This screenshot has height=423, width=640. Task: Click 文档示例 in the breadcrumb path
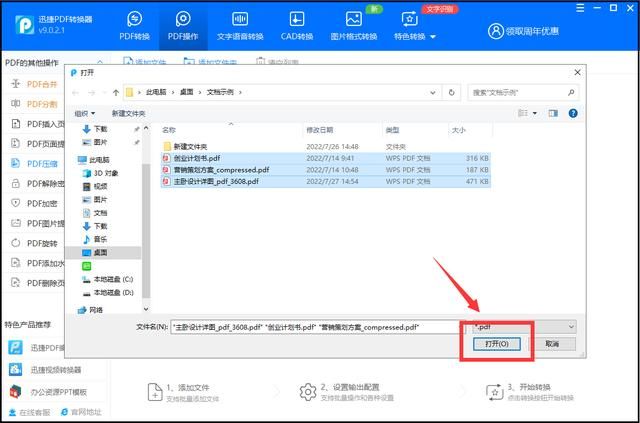(x=220, y=93)
